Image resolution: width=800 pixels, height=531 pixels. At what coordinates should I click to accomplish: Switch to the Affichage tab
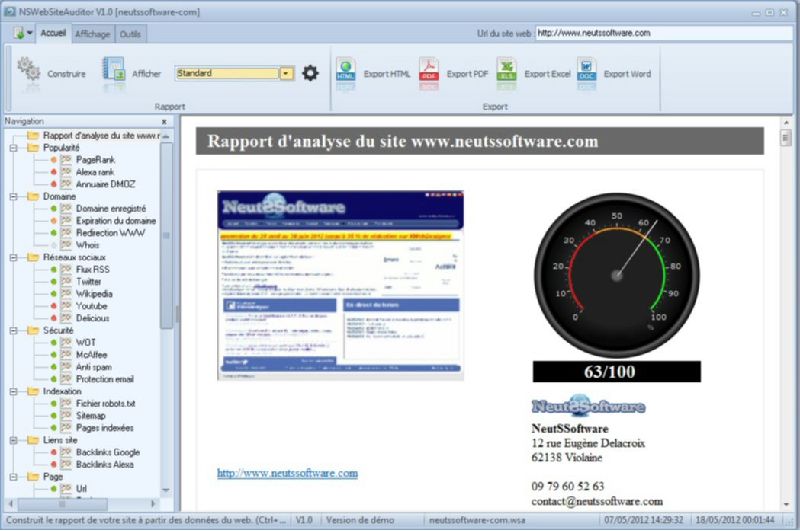[x=93, y=34]
